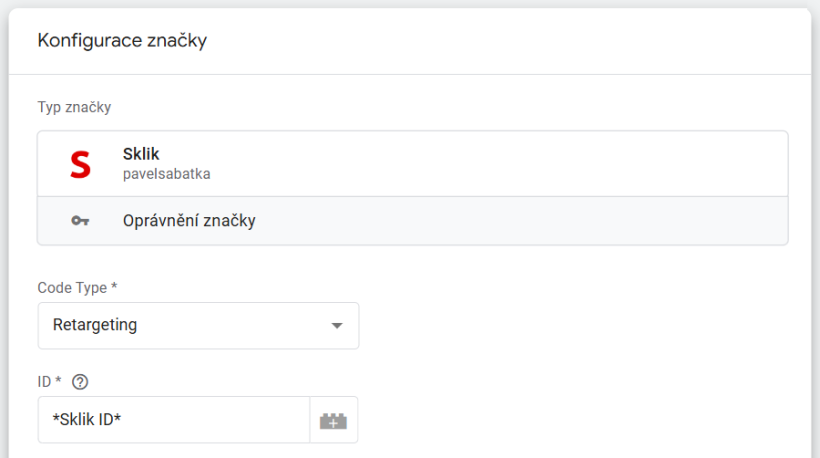Click the Code Type field label
Screen dimensions: 820x458
click(x=77, y=288)
